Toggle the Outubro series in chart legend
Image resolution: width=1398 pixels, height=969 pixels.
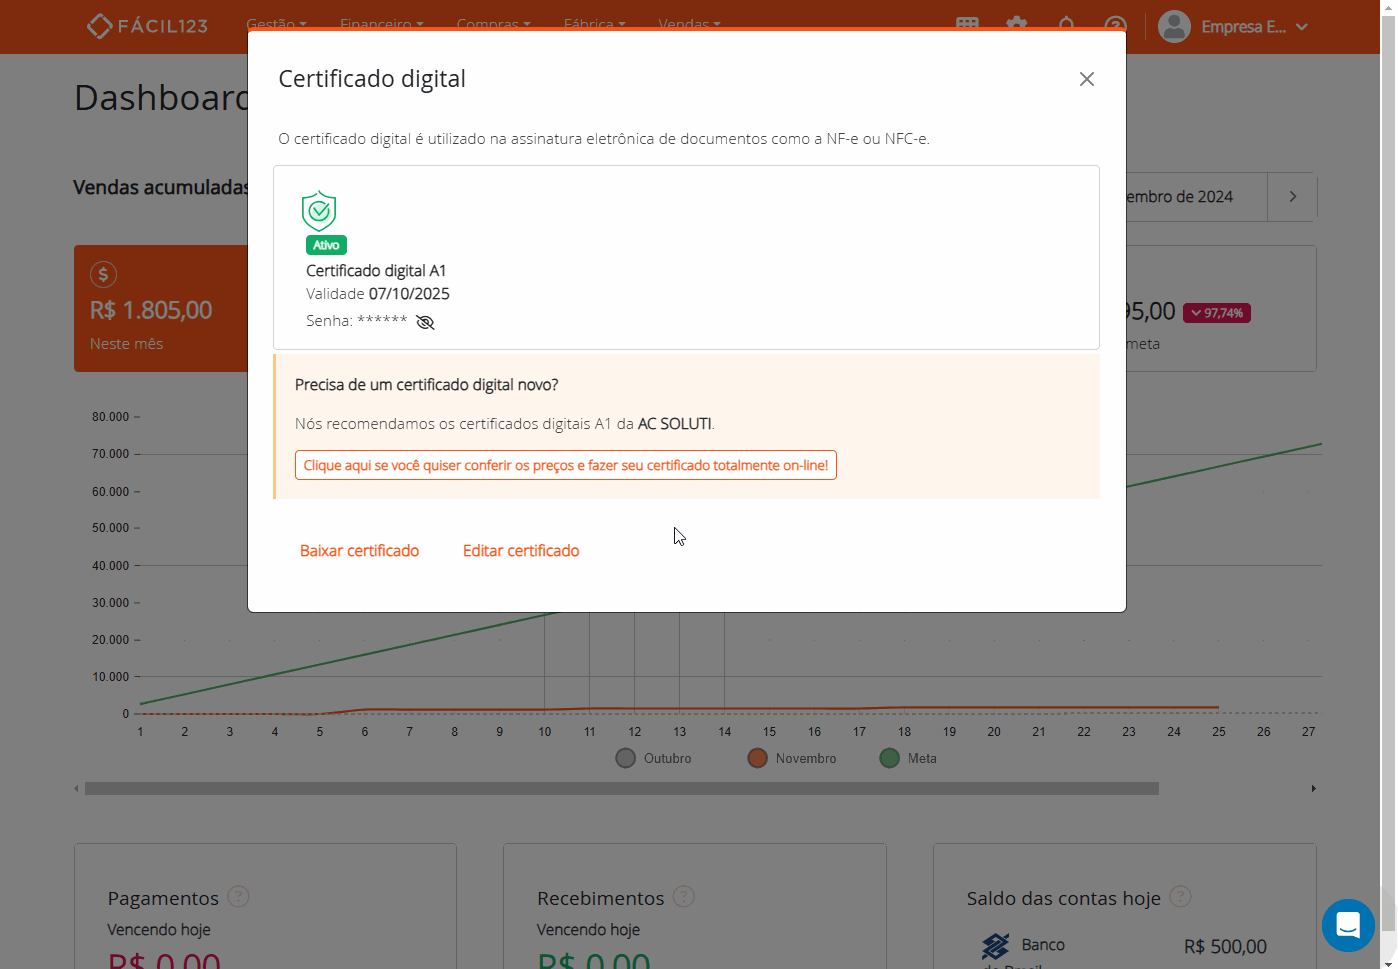click(654, 758)
